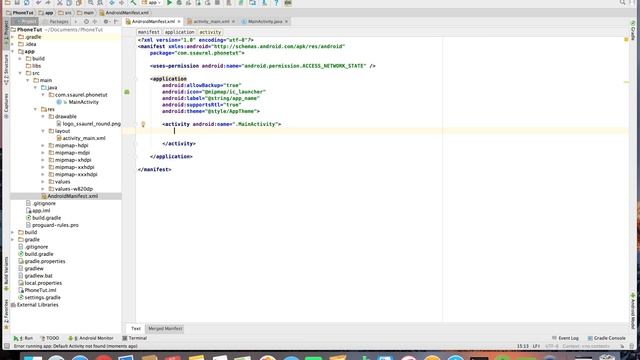Hide the Project panel with the hide icon
The image size is (640, 360).
coord(116,22)
